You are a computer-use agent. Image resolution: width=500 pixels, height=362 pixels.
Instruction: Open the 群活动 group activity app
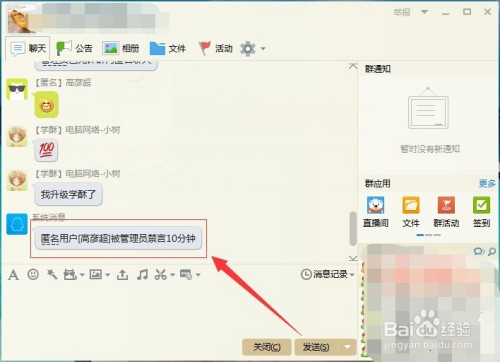446,212
